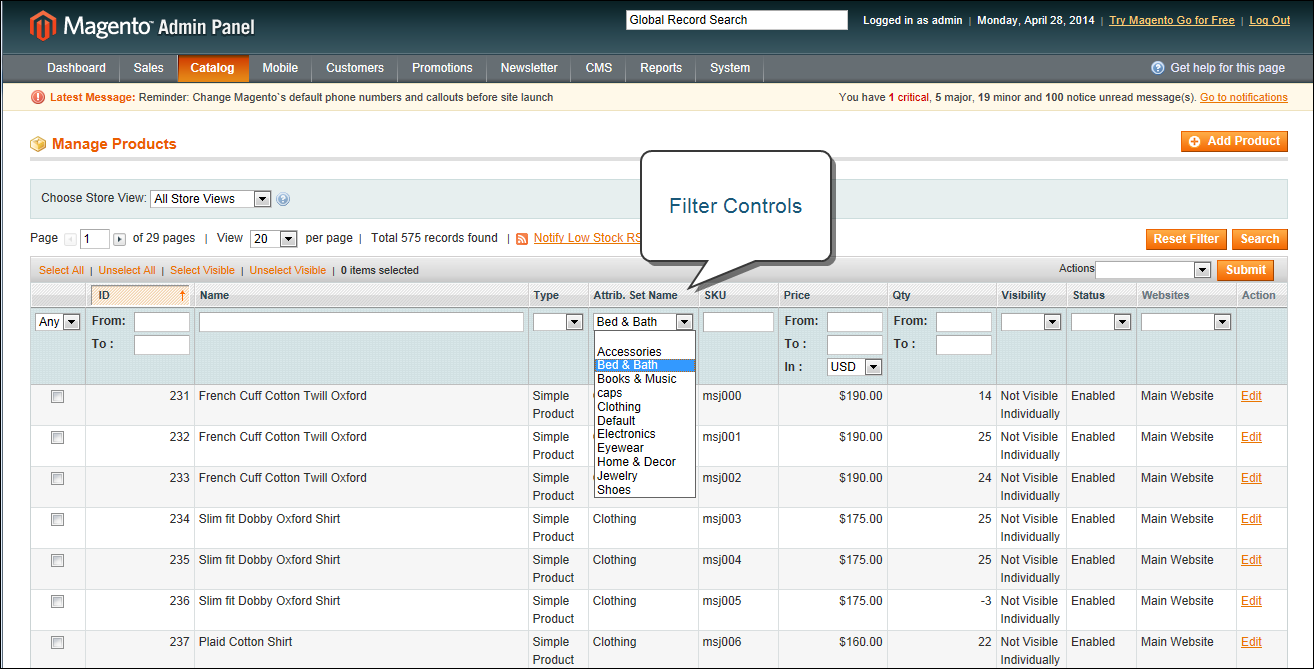Click the ID From filter field
Viewport: 1314px width, 669px height.
click(x=162, y=322)
